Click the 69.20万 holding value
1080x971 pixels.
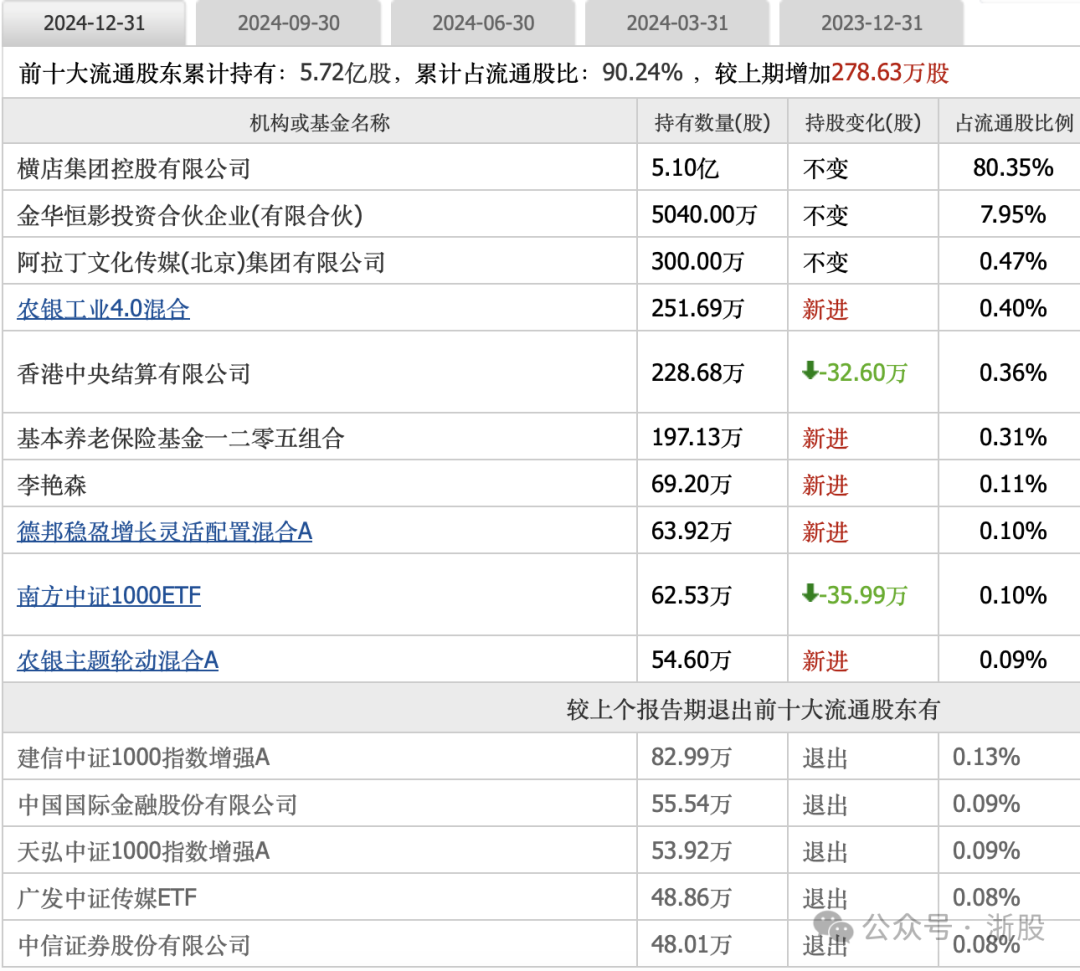click(x=691, y=485)
